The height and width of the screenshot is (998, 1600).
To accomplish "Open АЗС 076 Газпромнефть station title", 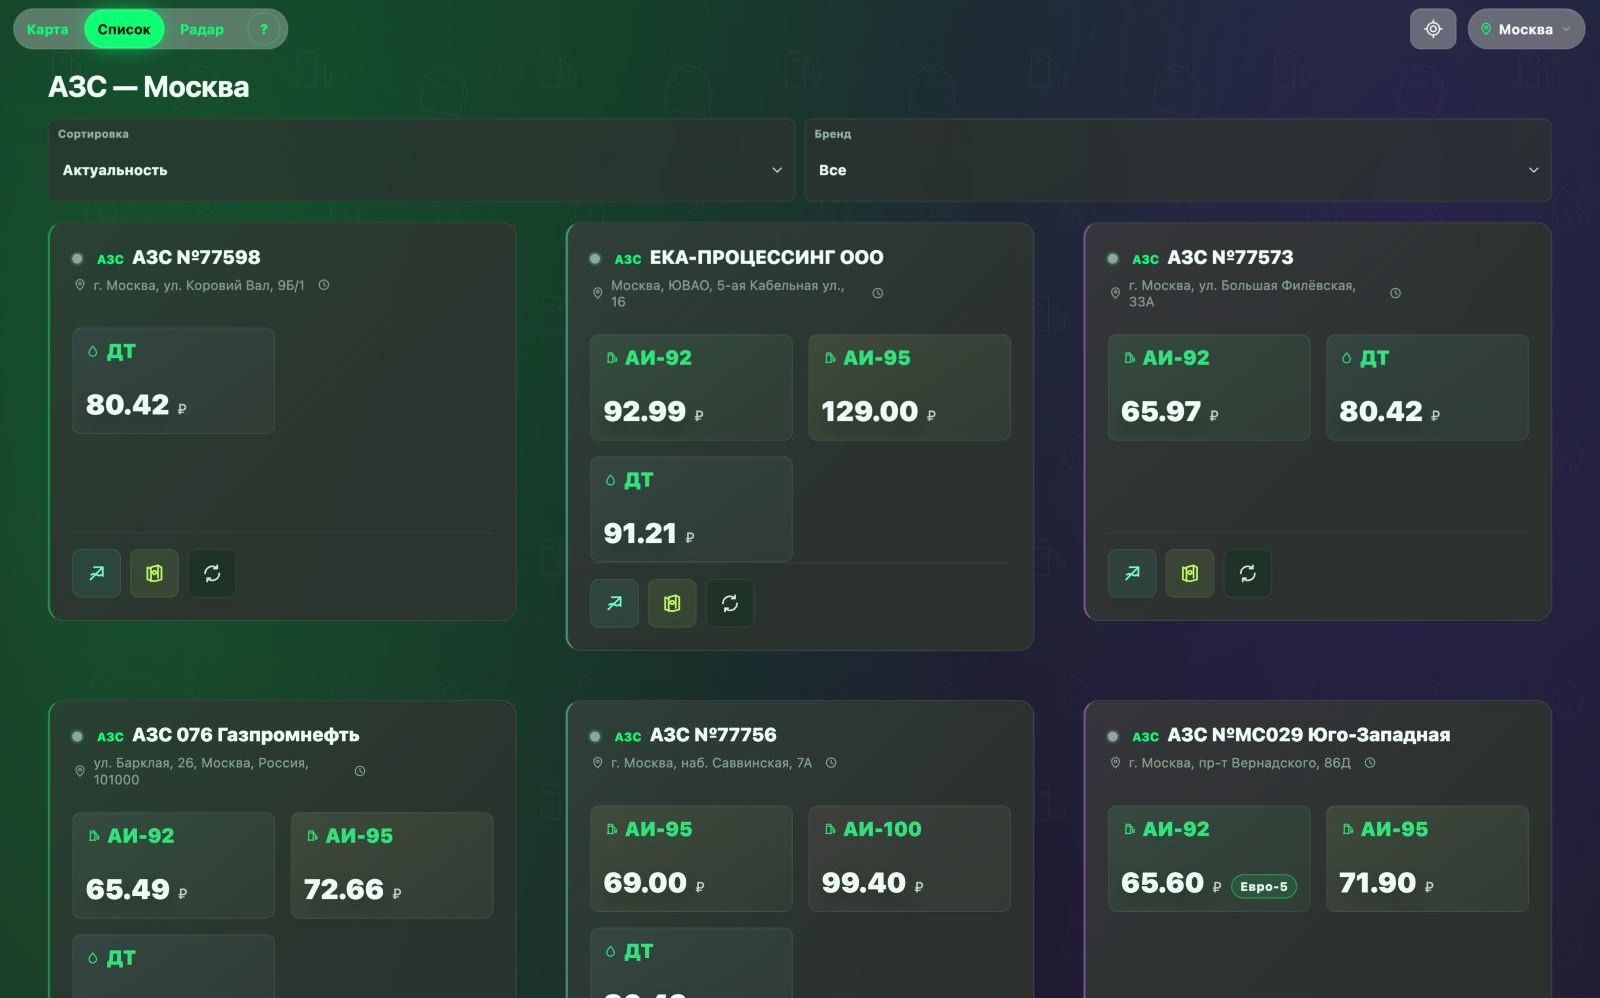I will pyautogui.click(x=246, y=735).
